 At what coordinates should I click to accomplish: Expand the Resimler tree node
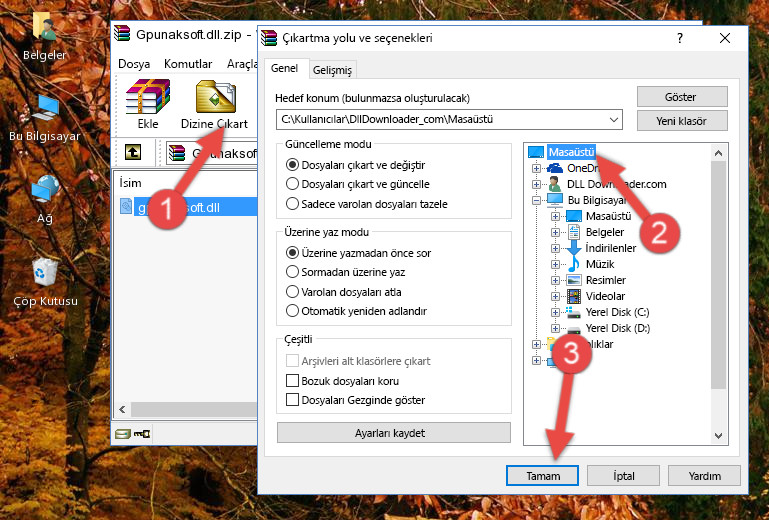coord(555,281)
